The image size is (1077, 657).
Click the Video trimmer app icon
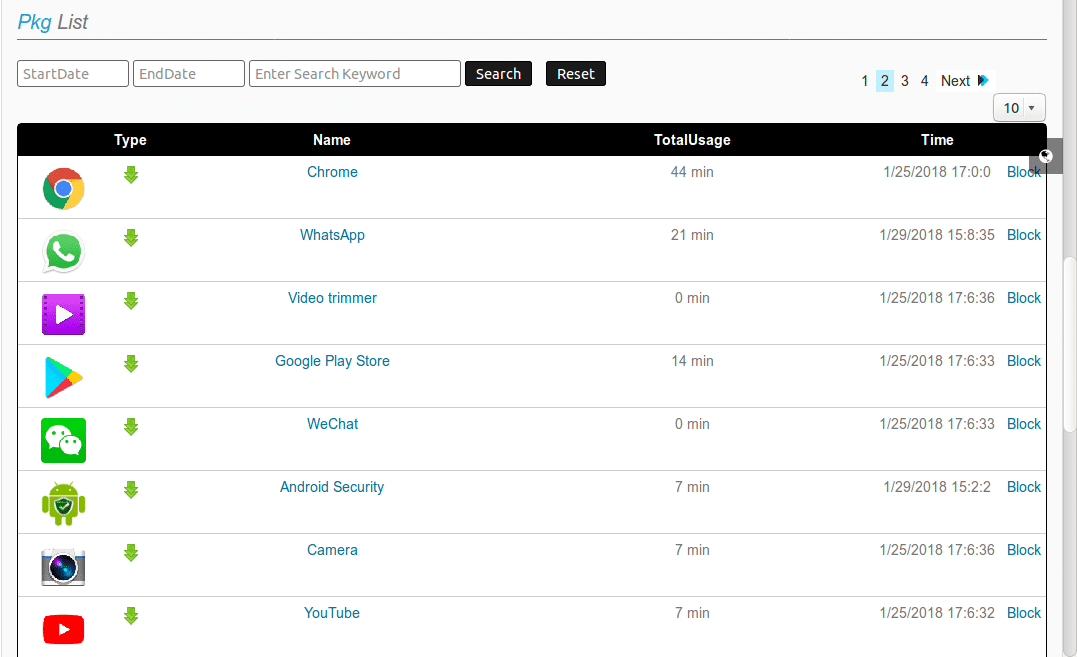(63, 314)
